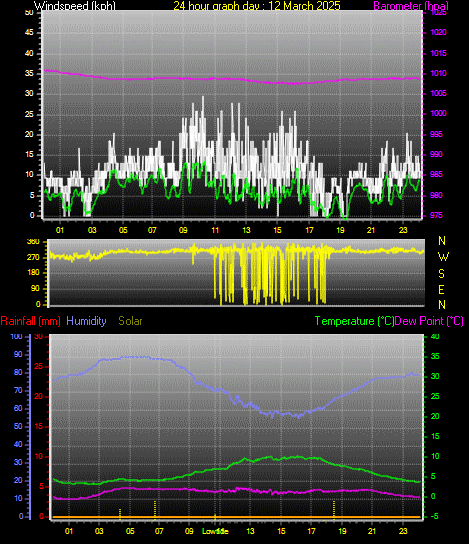Screen dimensions: 469x544
Task: Click the Lowtide marker label
Action: [215, 531]
